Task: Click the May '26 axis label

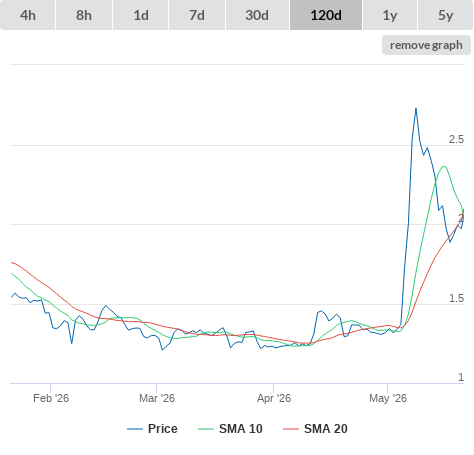Action: (388, 398)
